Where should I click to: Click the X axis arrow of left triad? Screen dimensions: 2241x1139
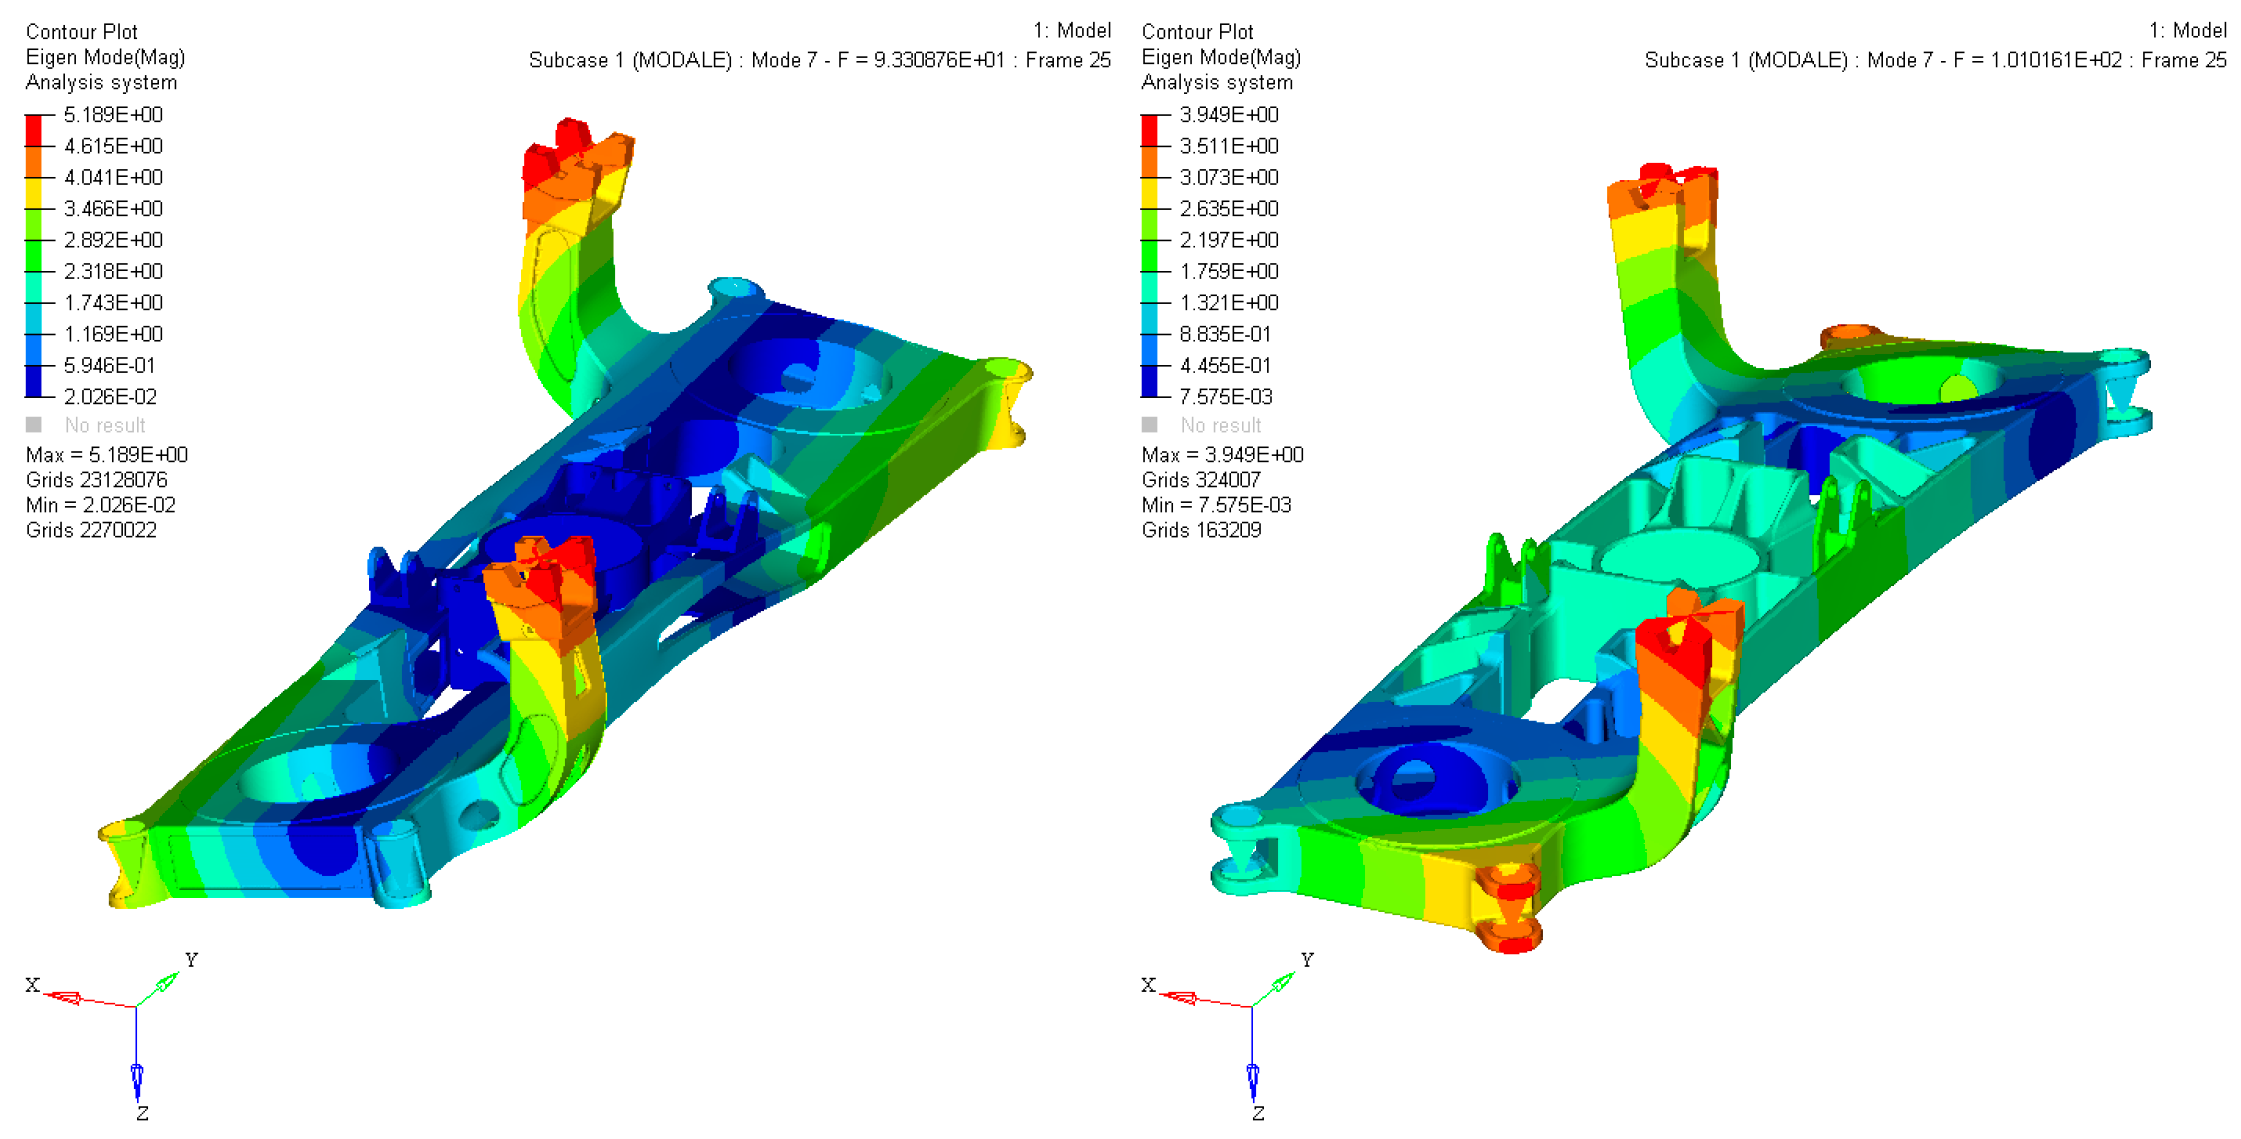[64, 997]
